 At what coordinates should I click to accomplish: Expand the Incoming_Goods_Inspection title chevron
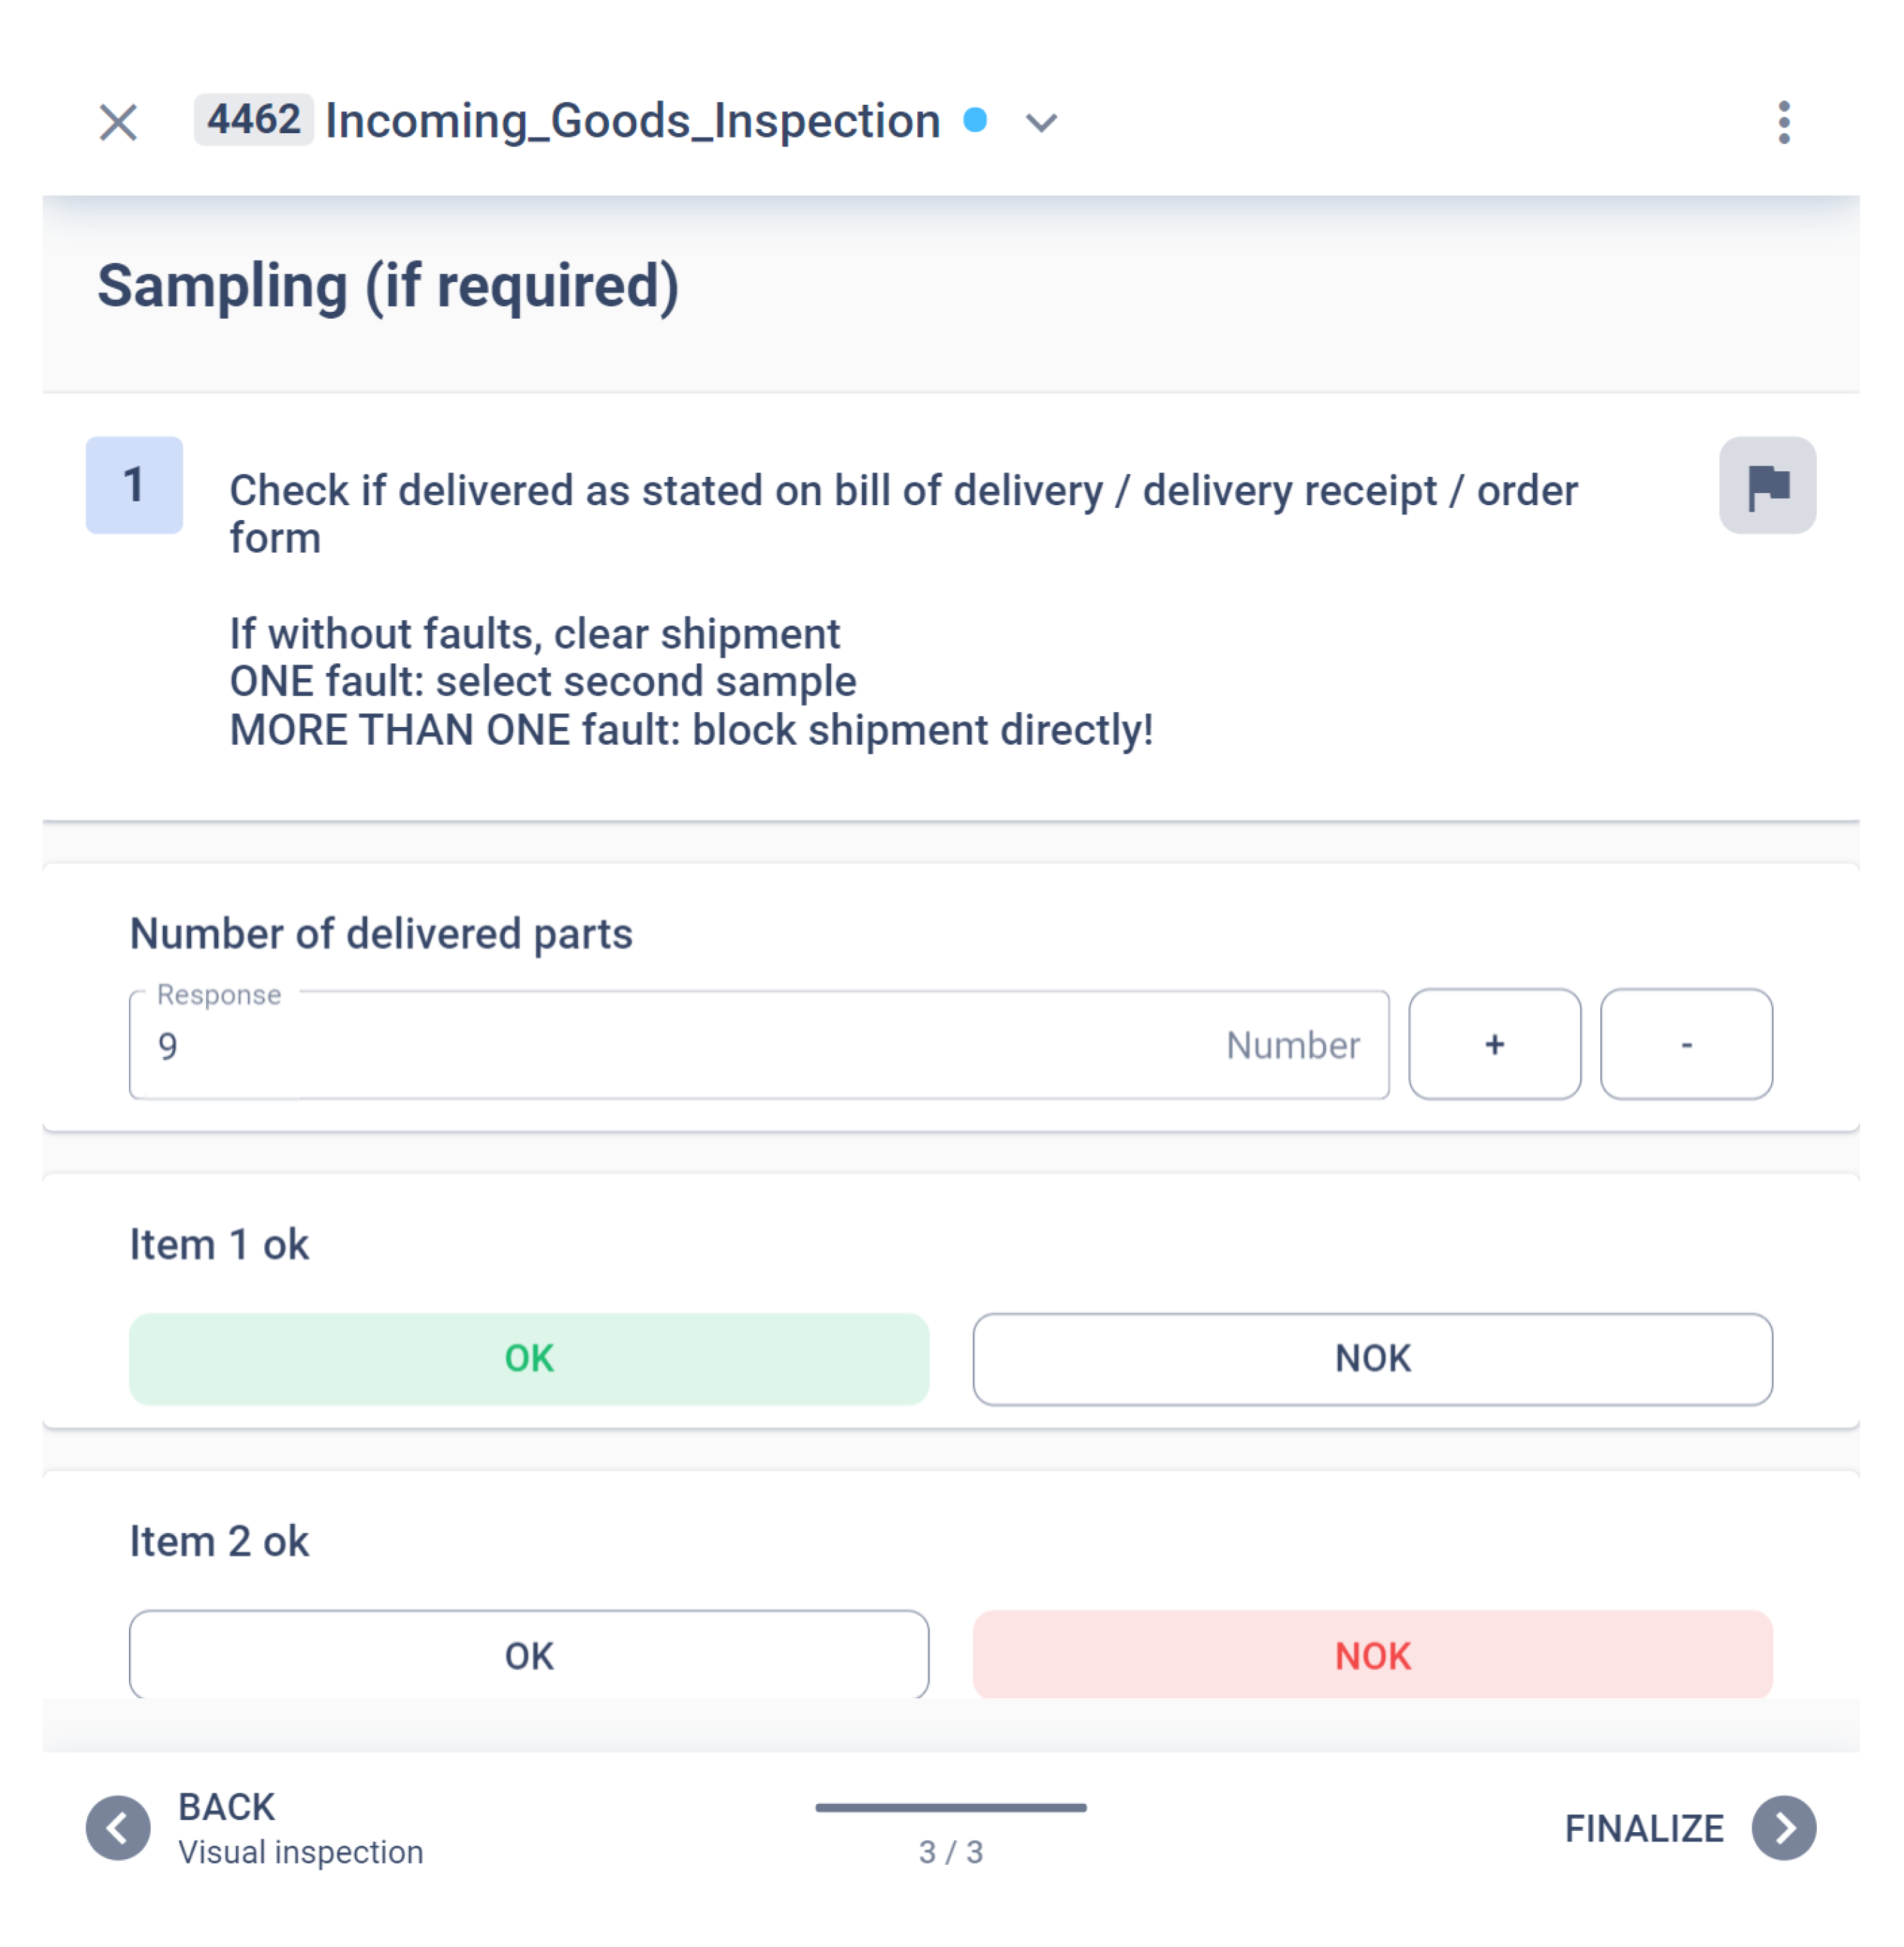click(1041, 122)
